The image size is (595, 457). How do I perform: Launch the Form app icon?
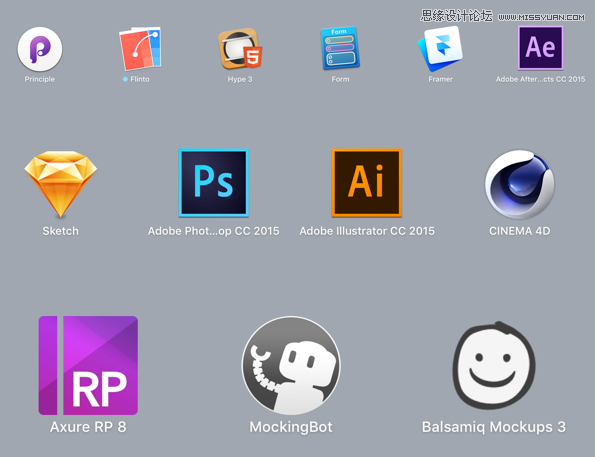click(x=340, y=48)
